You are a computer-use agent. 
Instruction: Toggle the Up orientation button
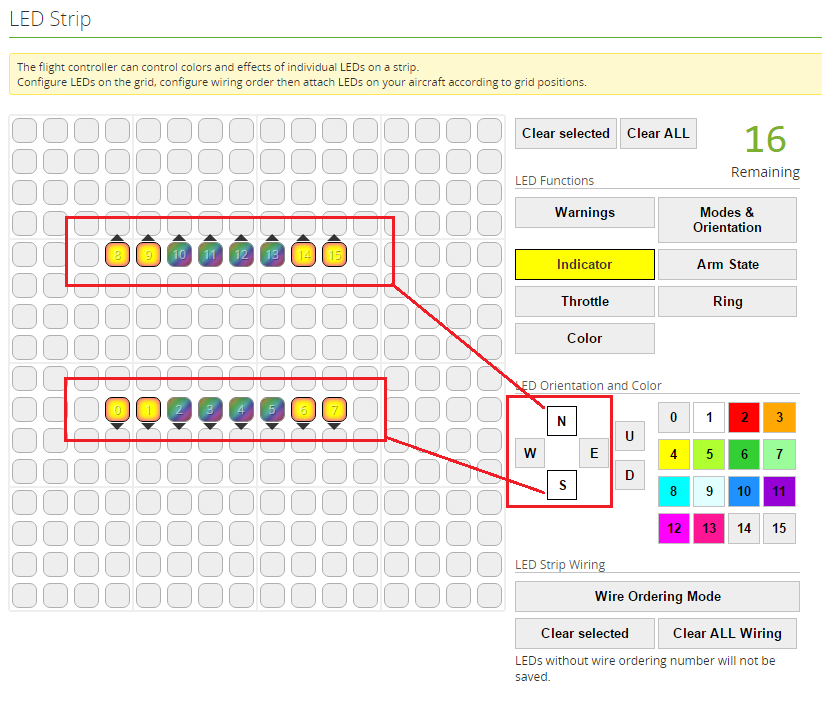coord(629,436)
